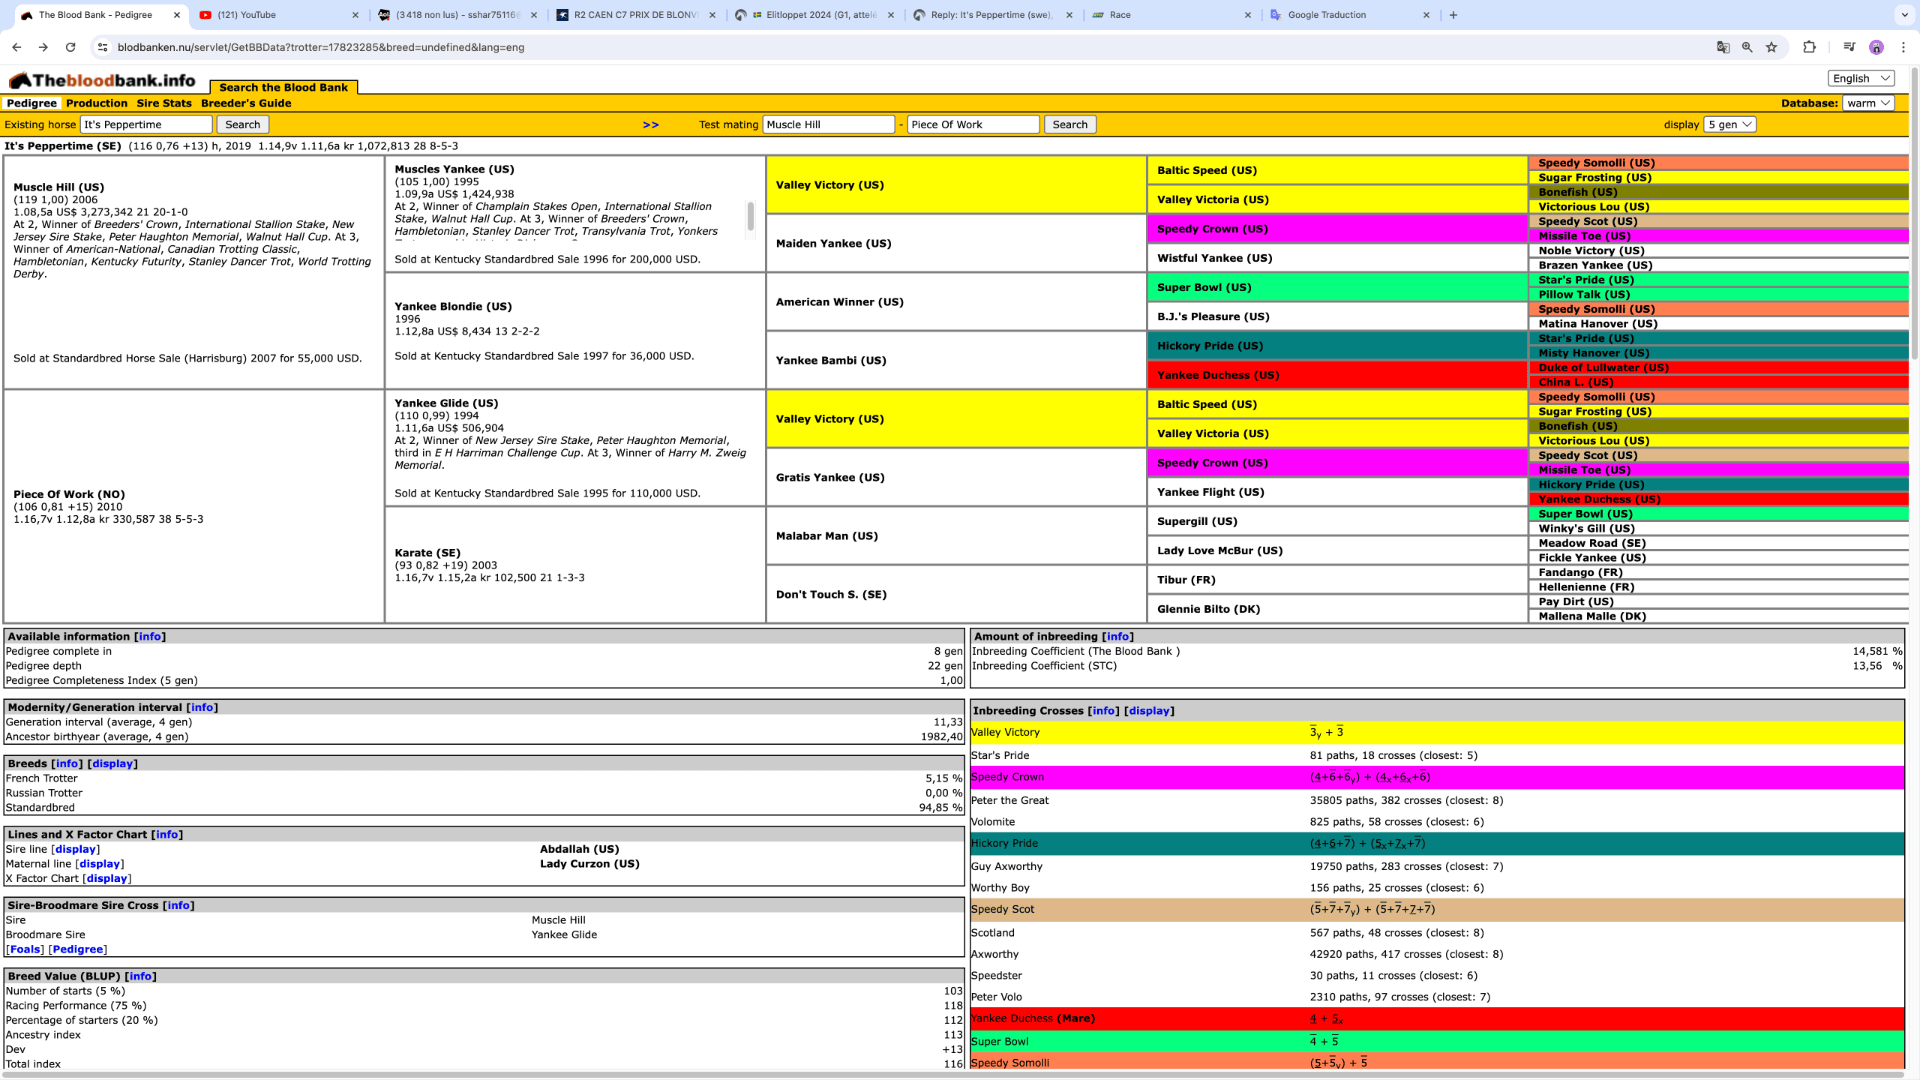Open the warm Database dropdown
Screen dimensions: 1920x1080
pos(1868,103)
